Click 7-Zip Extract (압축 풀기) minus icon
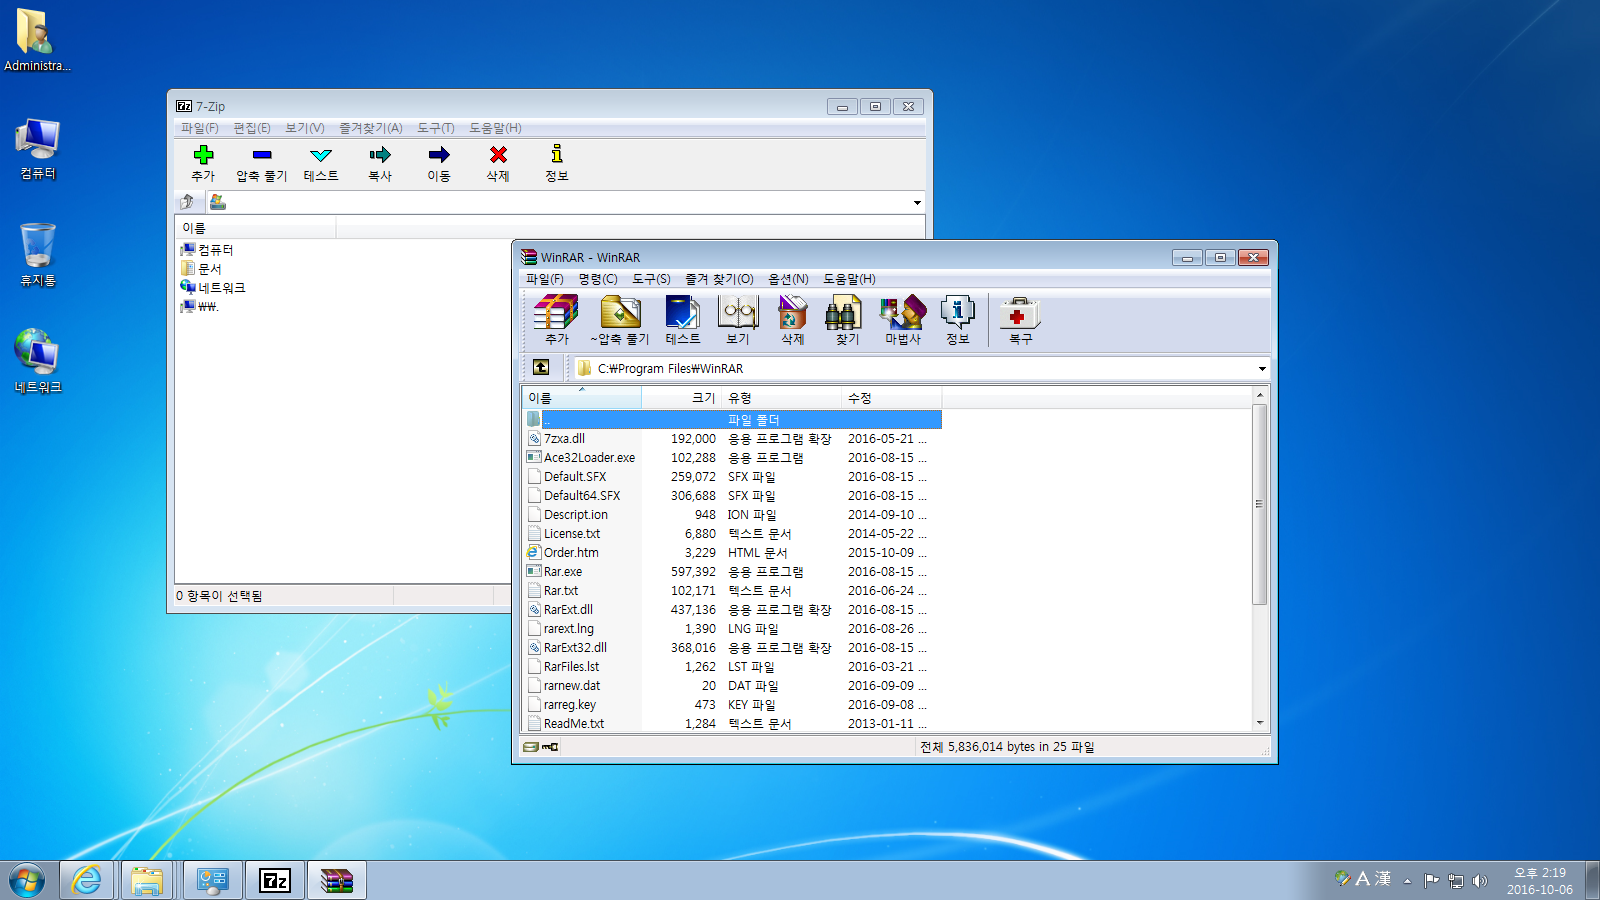The height and width of the screenshot is (900, 1600). [262, 163]
